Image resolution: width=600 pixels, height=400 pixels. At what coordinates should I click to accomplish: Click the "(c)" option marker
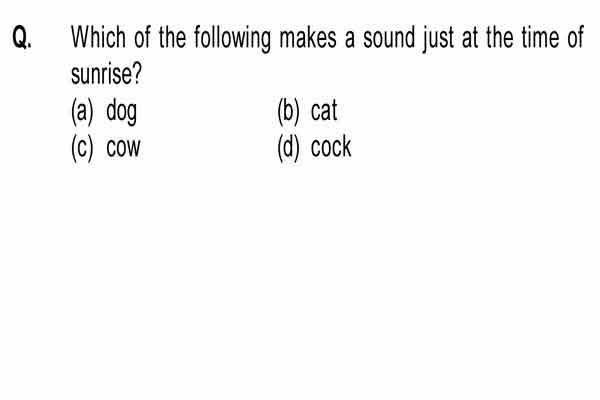click(x=82, y=148)
